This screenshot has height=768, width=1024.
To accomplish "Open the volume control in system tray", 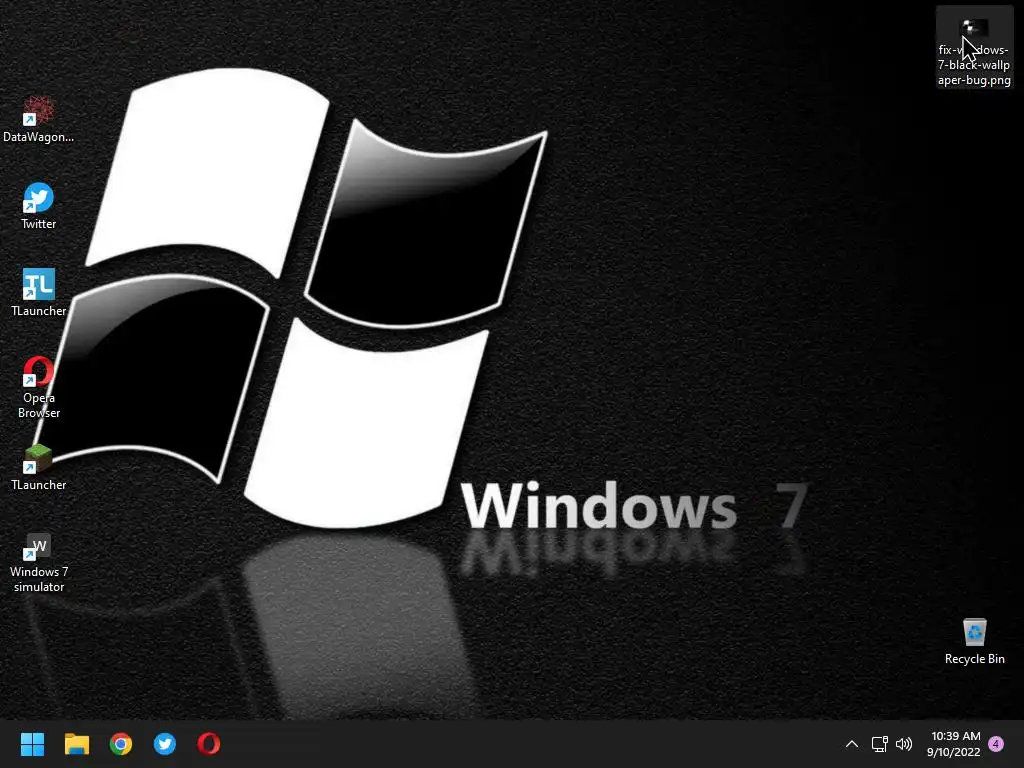I will coord(904,744).
